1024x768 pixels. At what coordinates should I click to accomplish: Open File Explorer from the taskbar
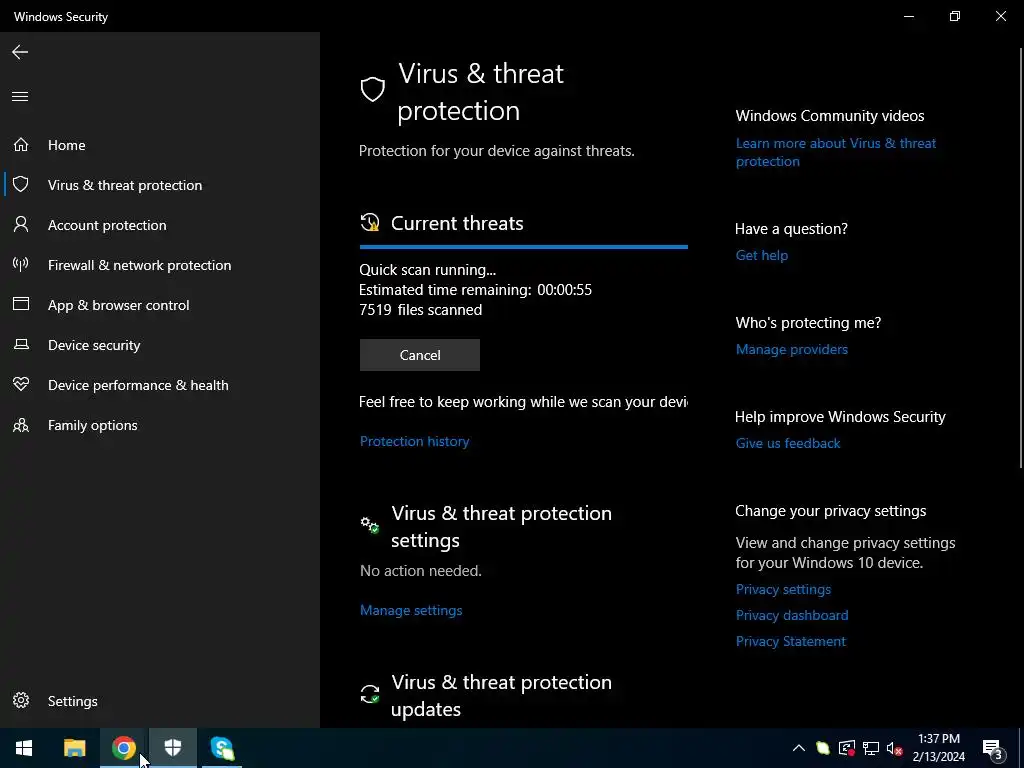click(74, 748)
